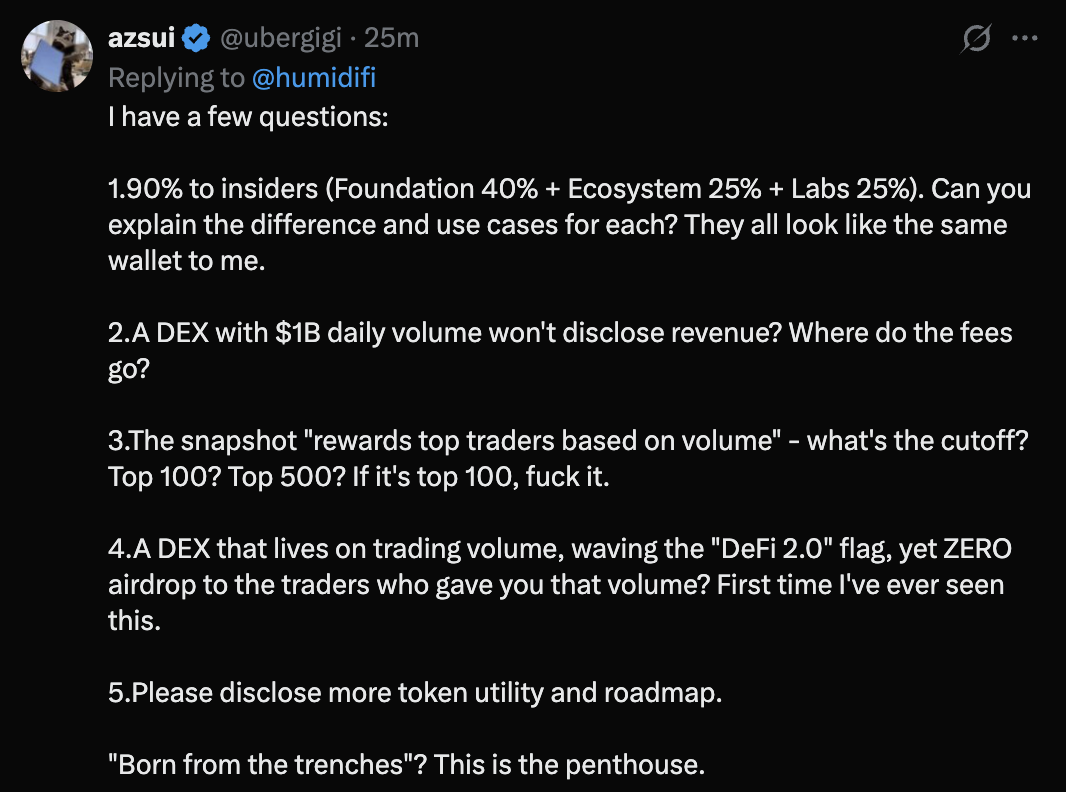
Task: Click the token utility and roadmap line
Action: [x=415, y=693]
